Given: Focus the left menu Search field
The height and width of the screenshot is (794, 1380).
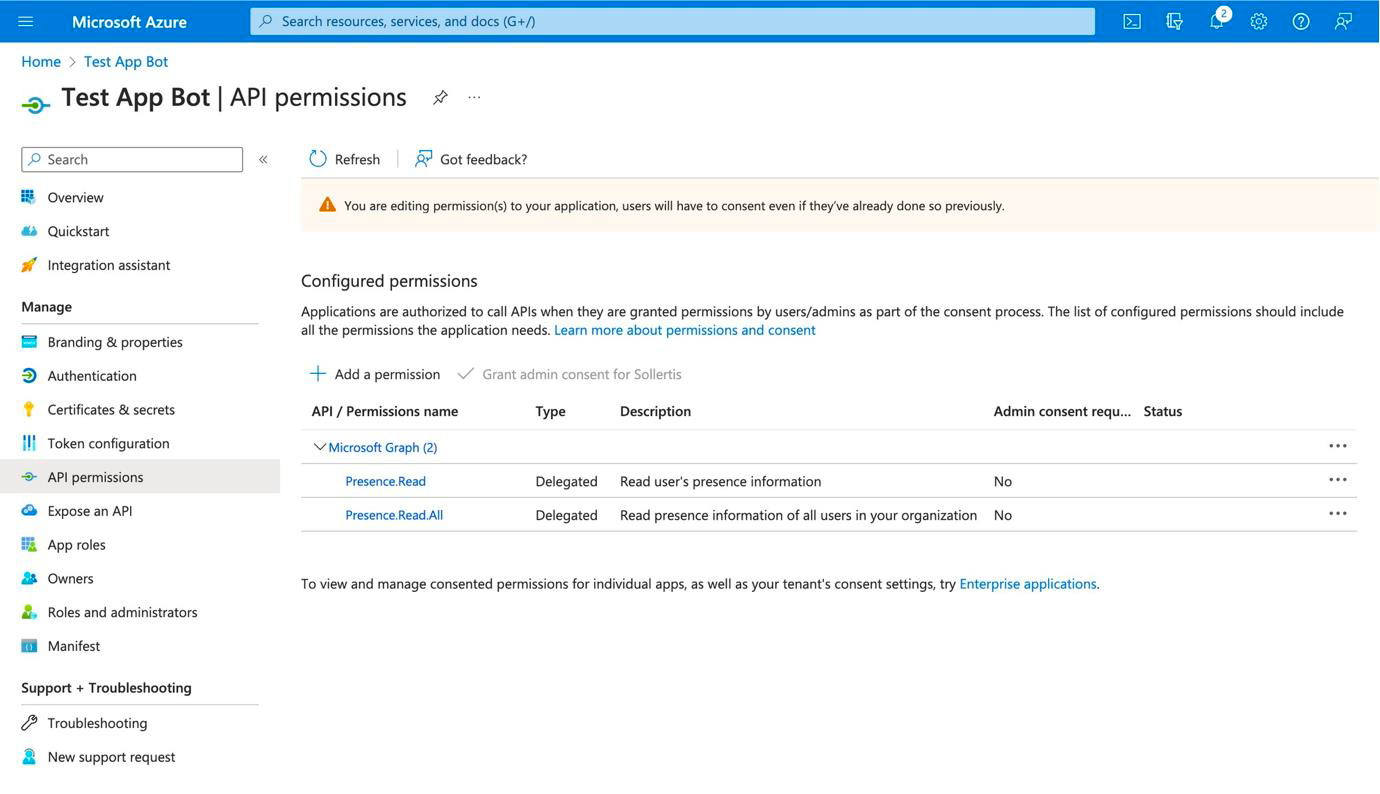Looking at the screenshot, I should pyautogui.click(x=132, y=159).
